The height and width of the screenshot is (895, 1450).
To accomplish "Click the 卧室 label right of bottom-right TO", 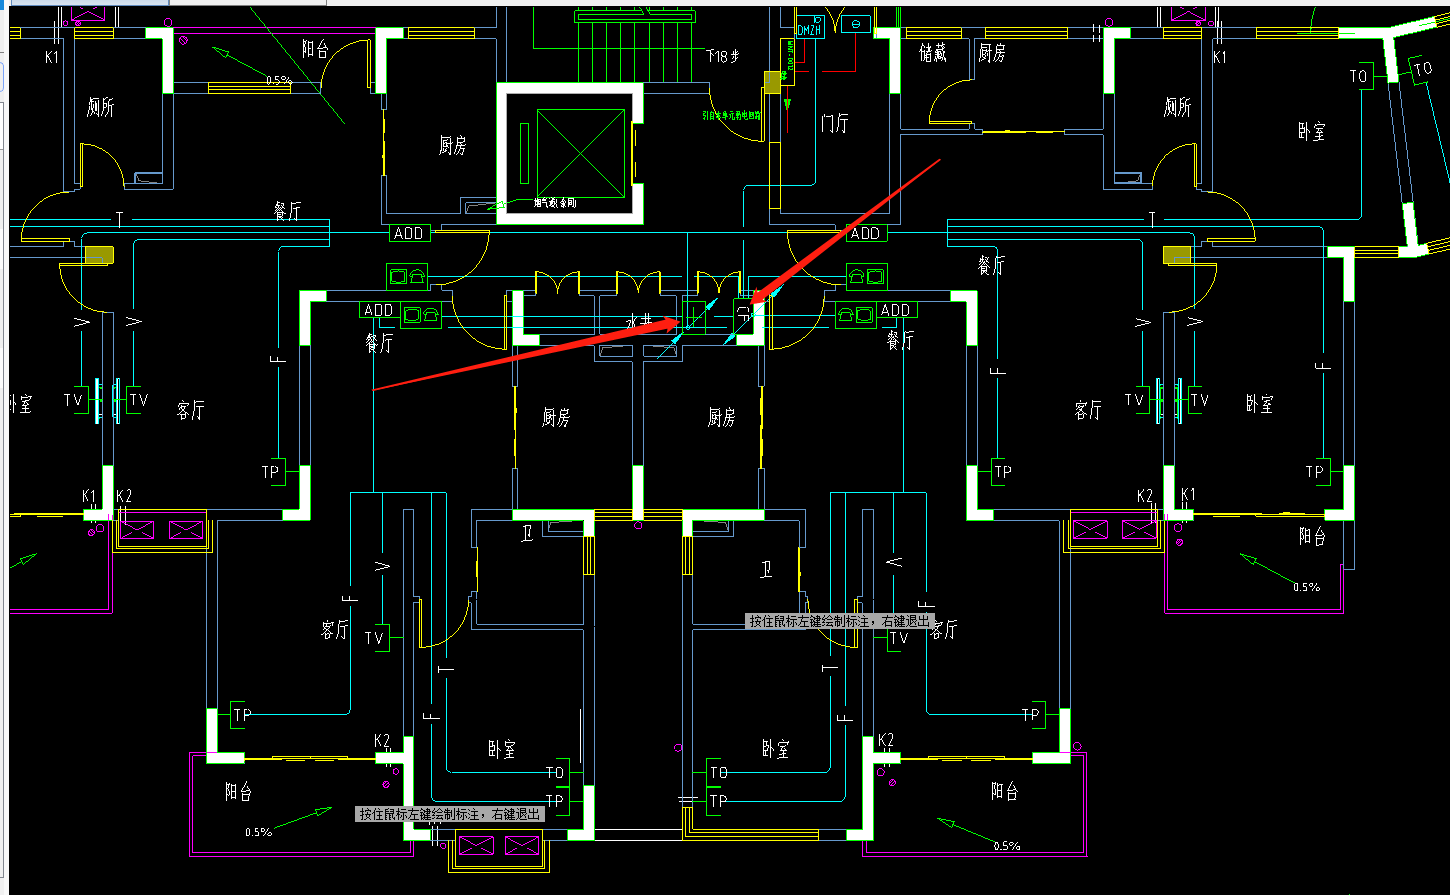I will [777, 749].
